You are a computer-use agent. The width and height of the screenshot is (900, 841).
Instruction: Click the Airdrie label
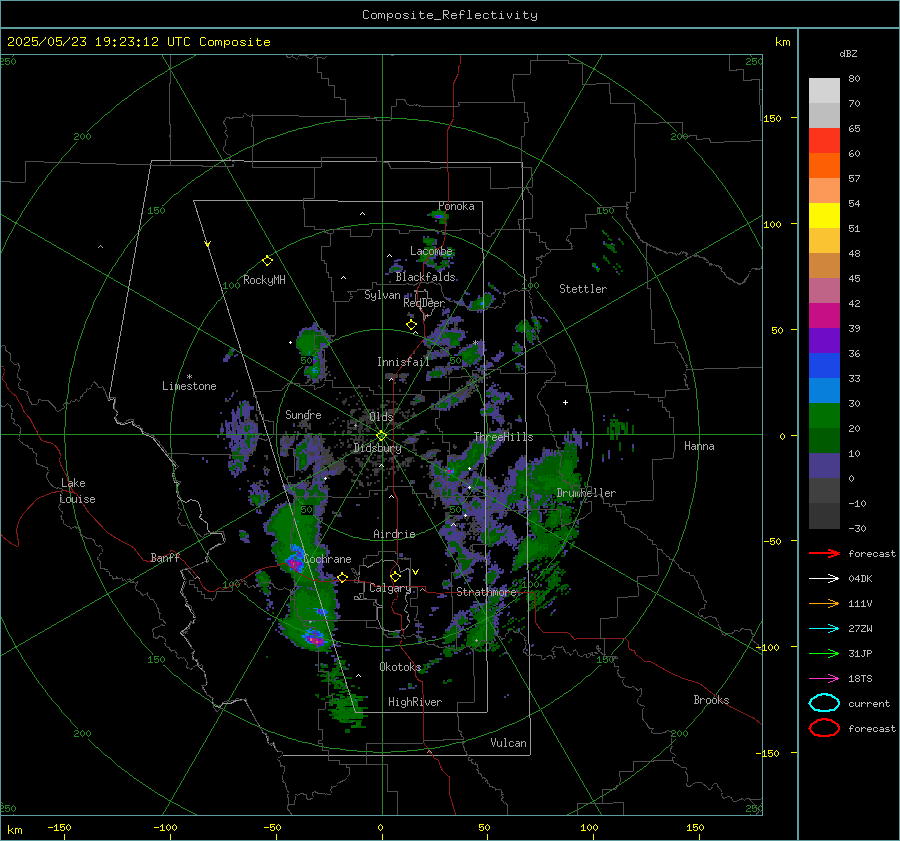coord(394,534)
